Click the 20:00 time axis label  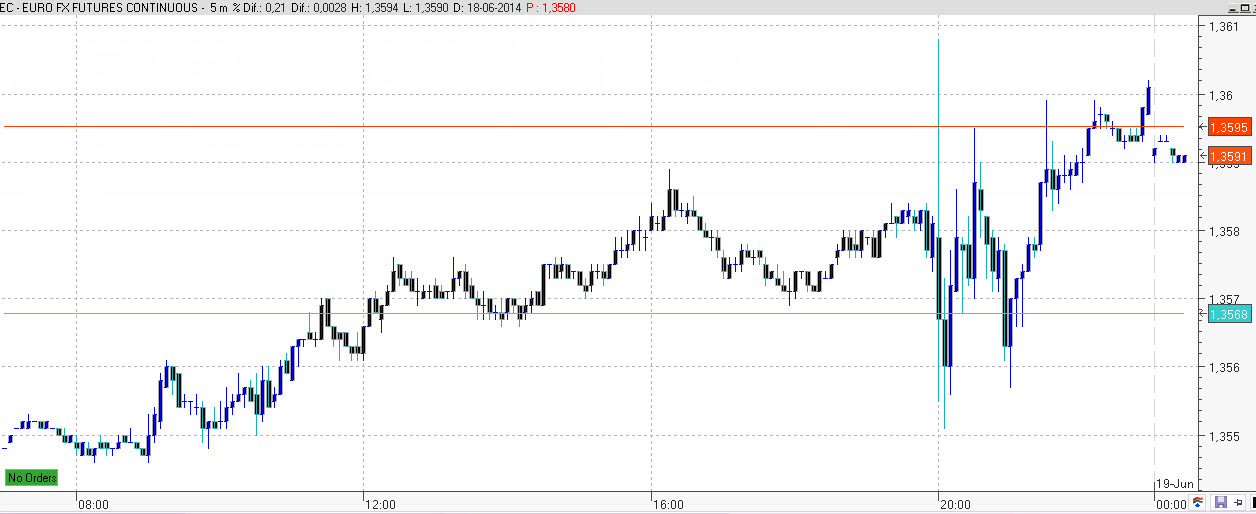[955, 503]
